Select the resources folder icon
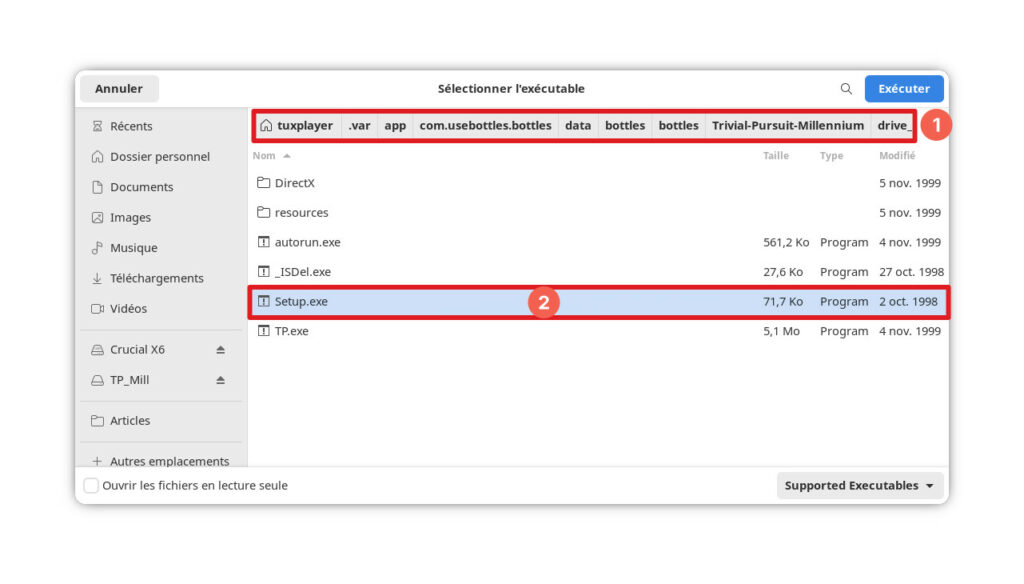 point(264,213)
